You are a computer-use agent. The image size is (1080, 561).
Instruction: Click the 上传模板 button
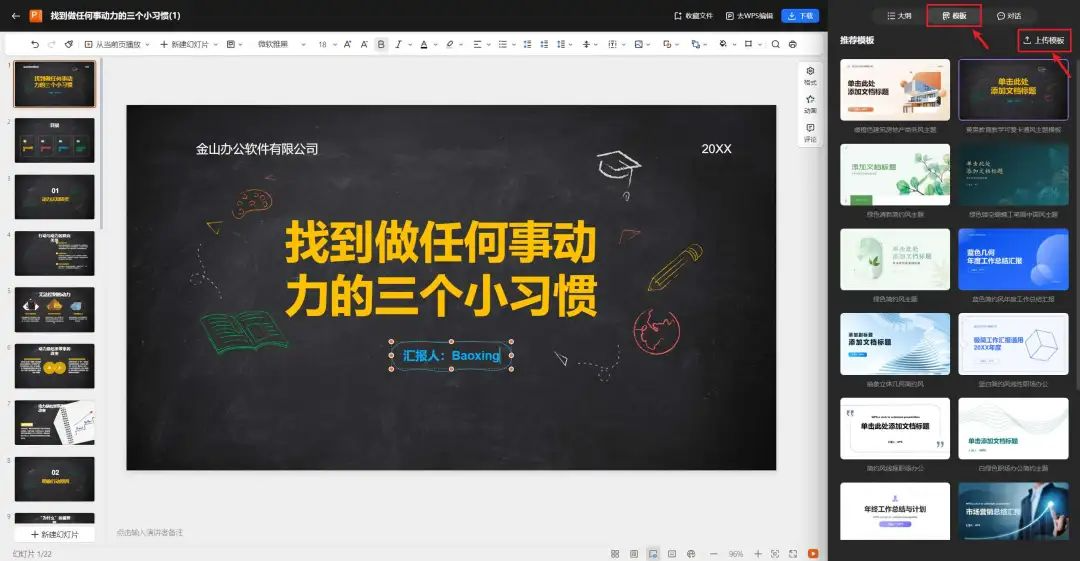(x=1044, y=41)
